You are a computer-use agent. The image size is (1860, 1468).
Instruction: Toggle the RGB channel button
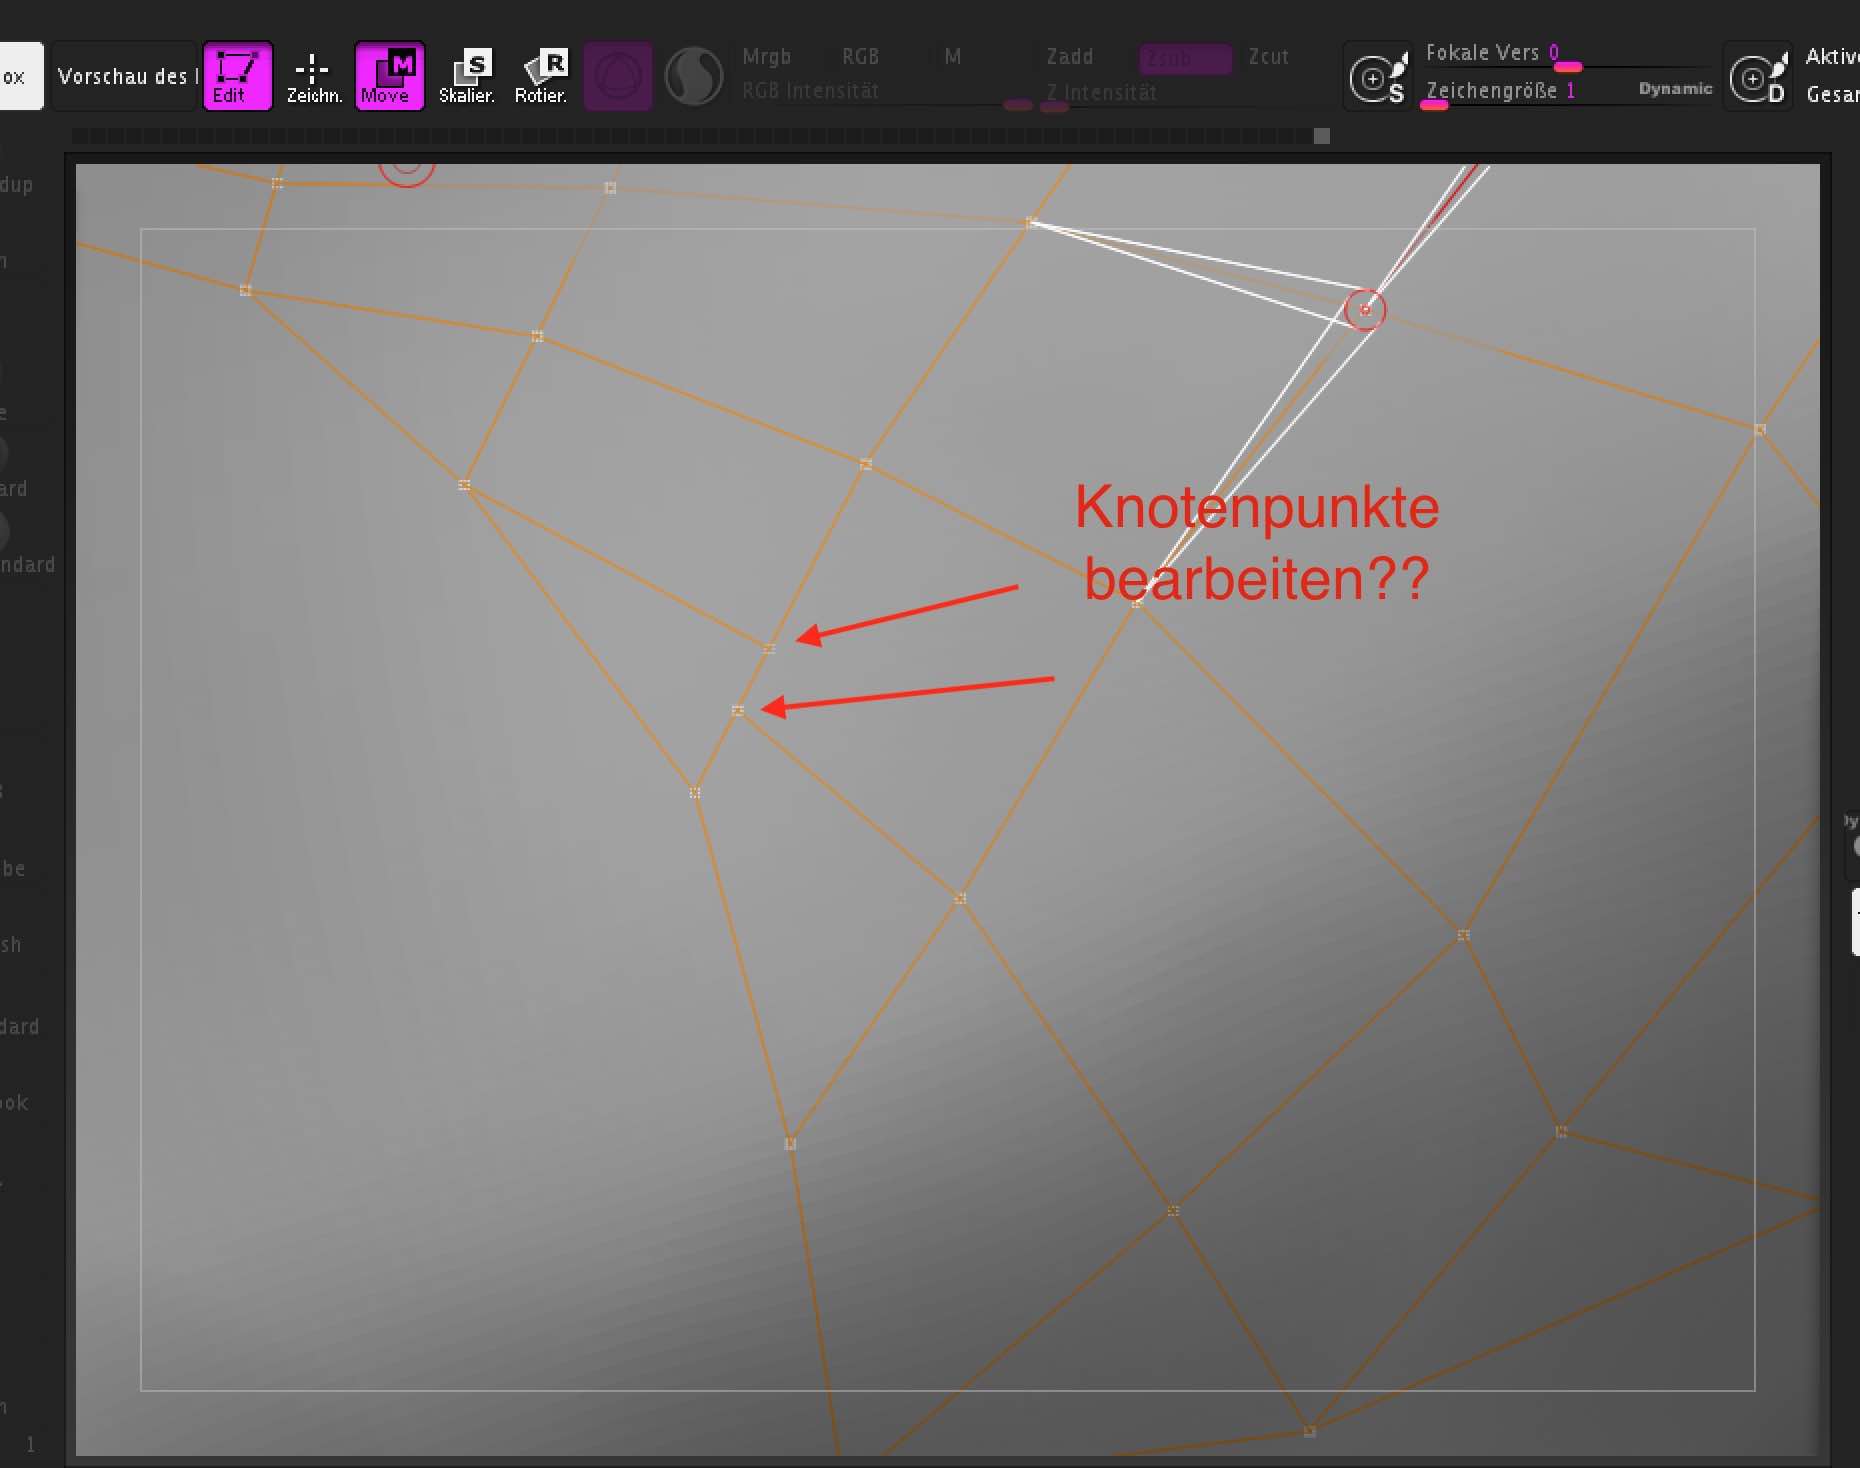coord(860,57)
